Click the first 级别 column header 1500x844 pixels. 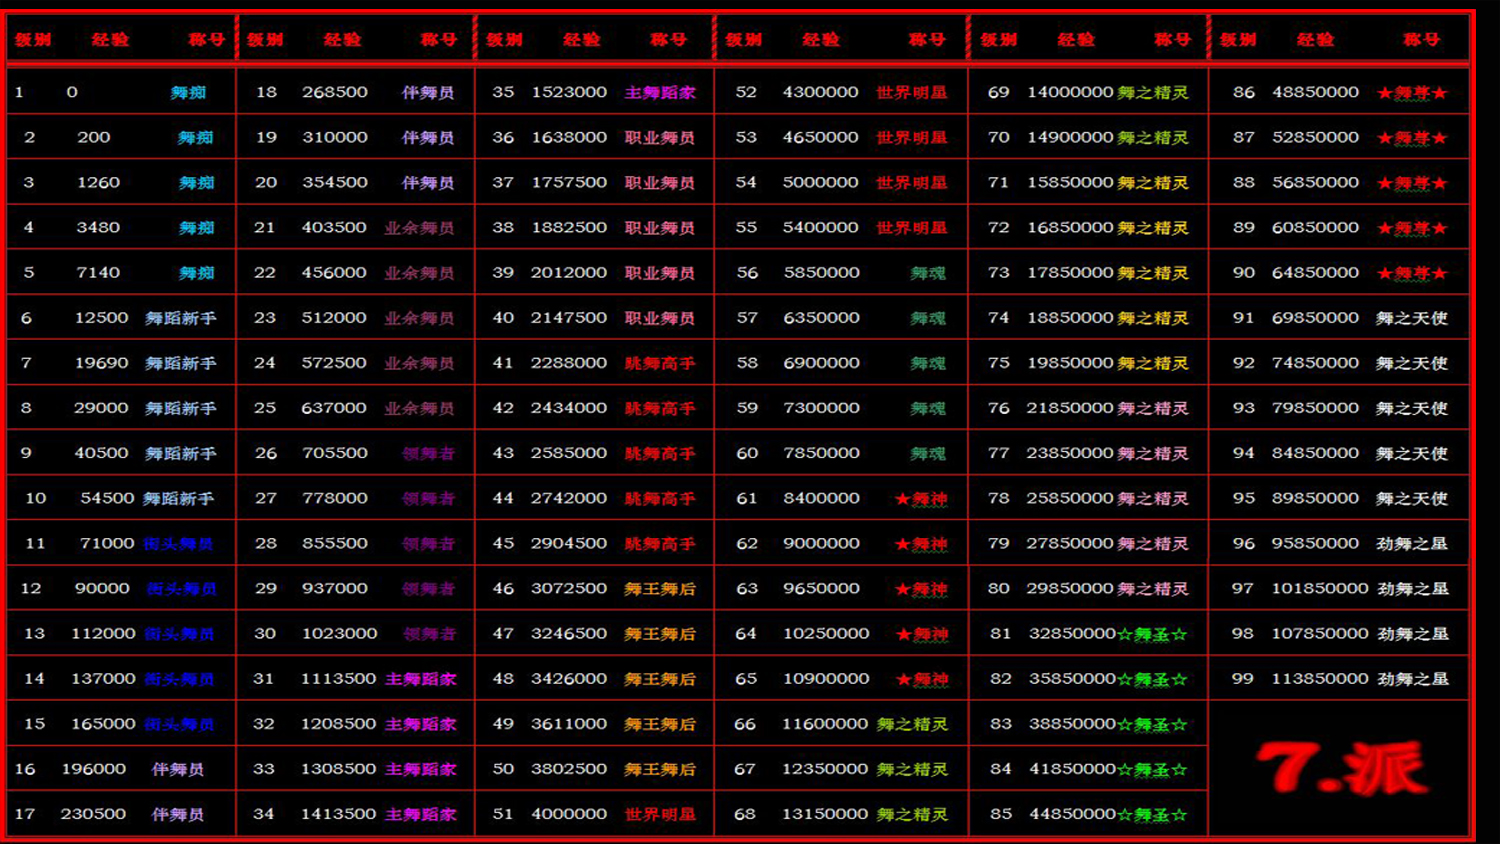[33, 40]
